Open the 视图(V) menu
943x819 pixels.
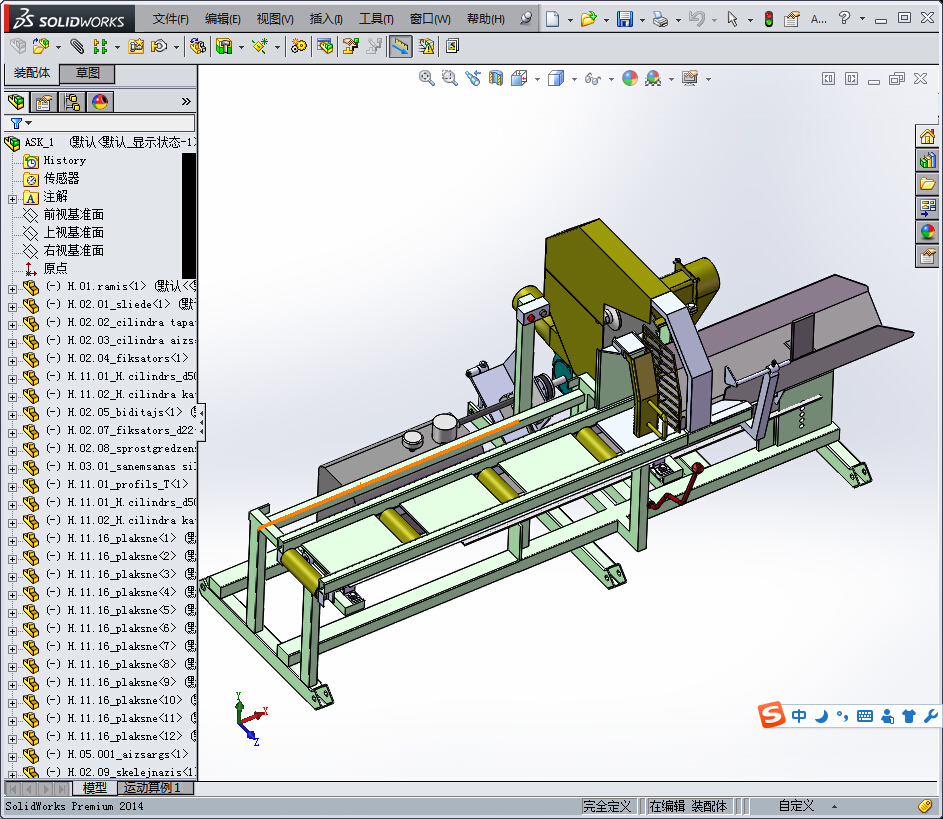coord(275,19)
